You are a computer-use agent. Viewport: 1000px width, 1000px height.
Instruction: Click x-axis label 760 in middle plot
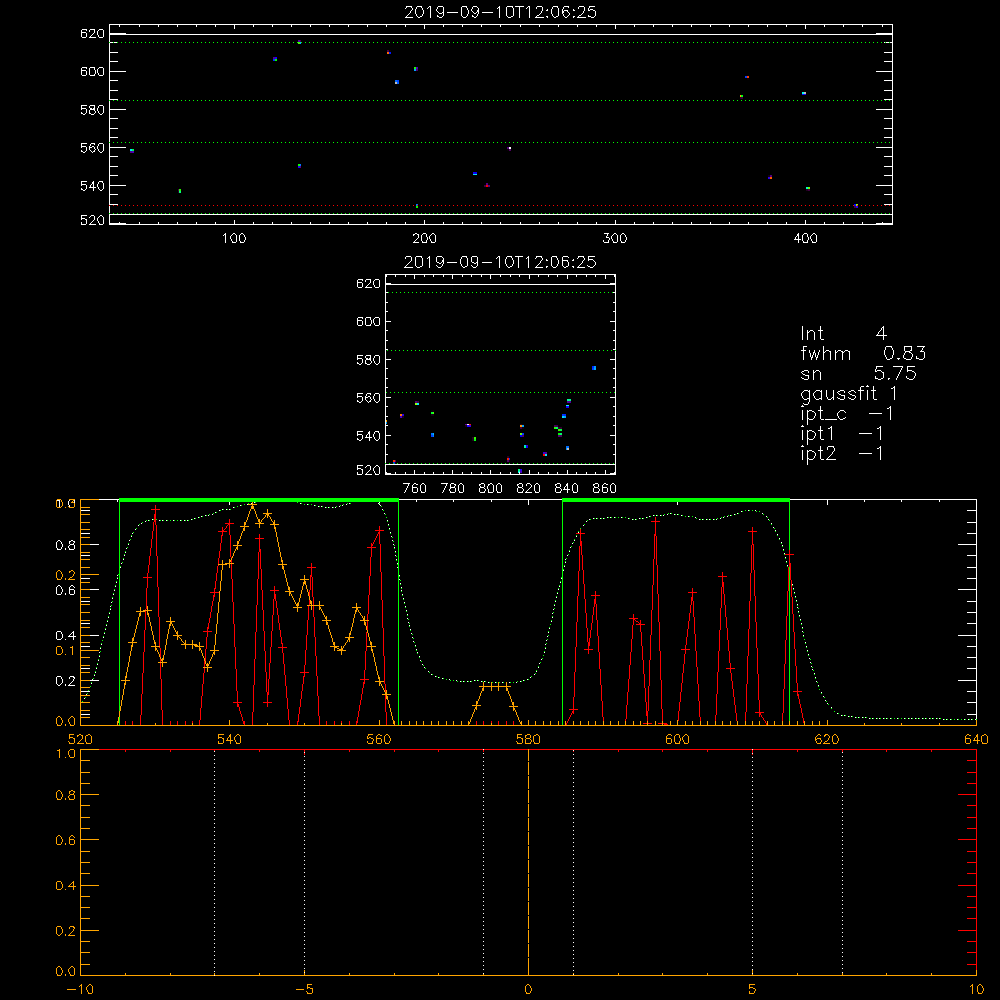[415, 489]
